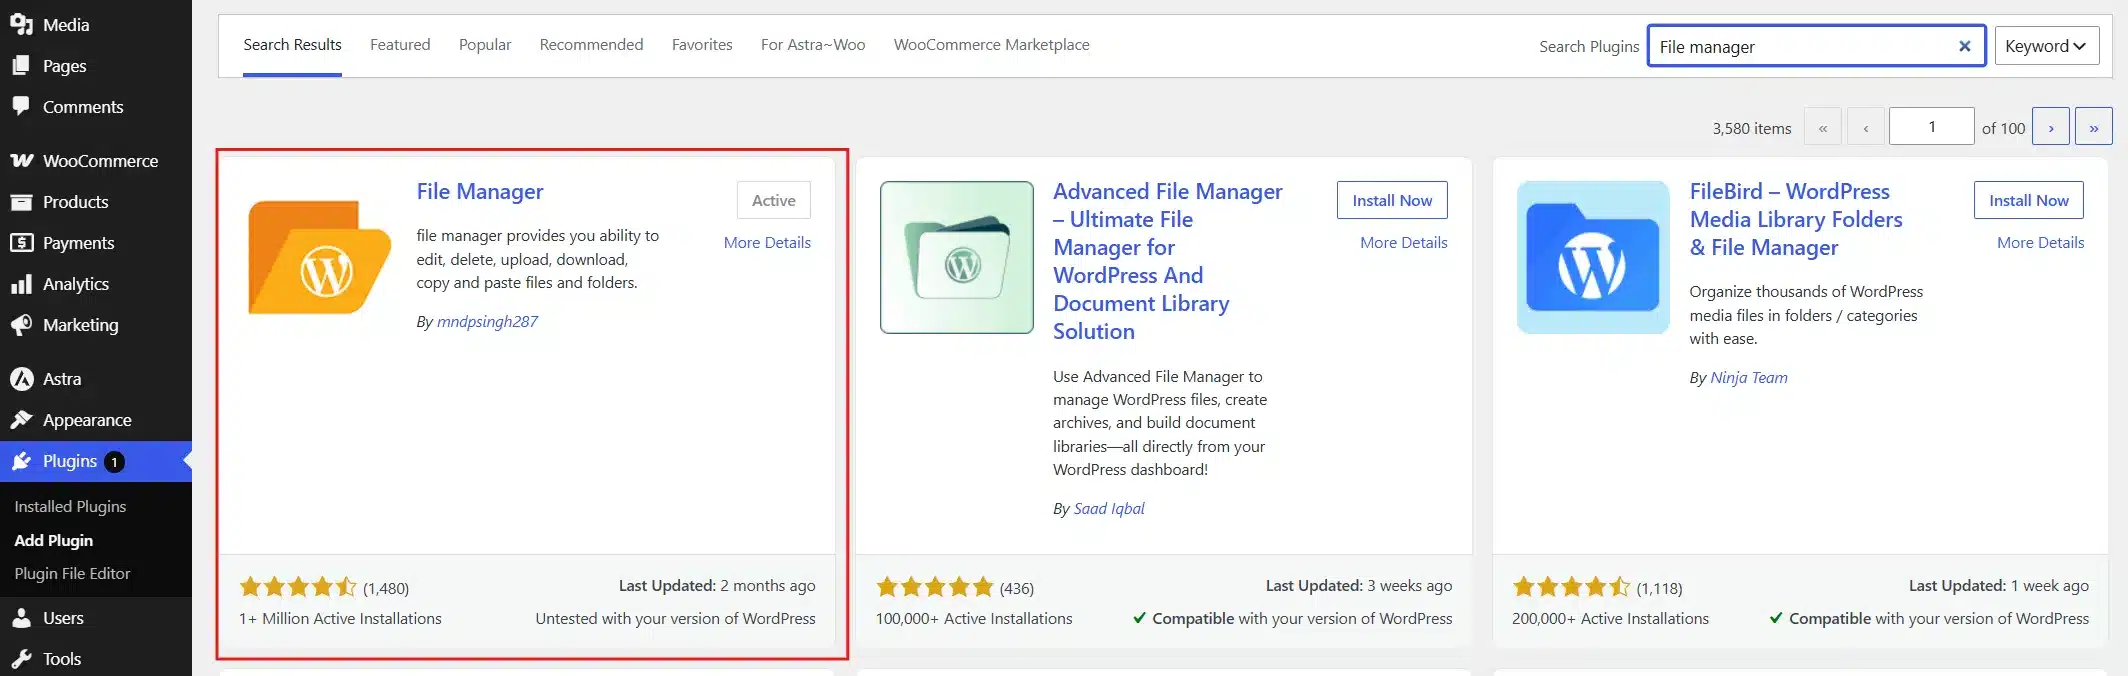Click the Payments dollar icon

coord(21,243)
